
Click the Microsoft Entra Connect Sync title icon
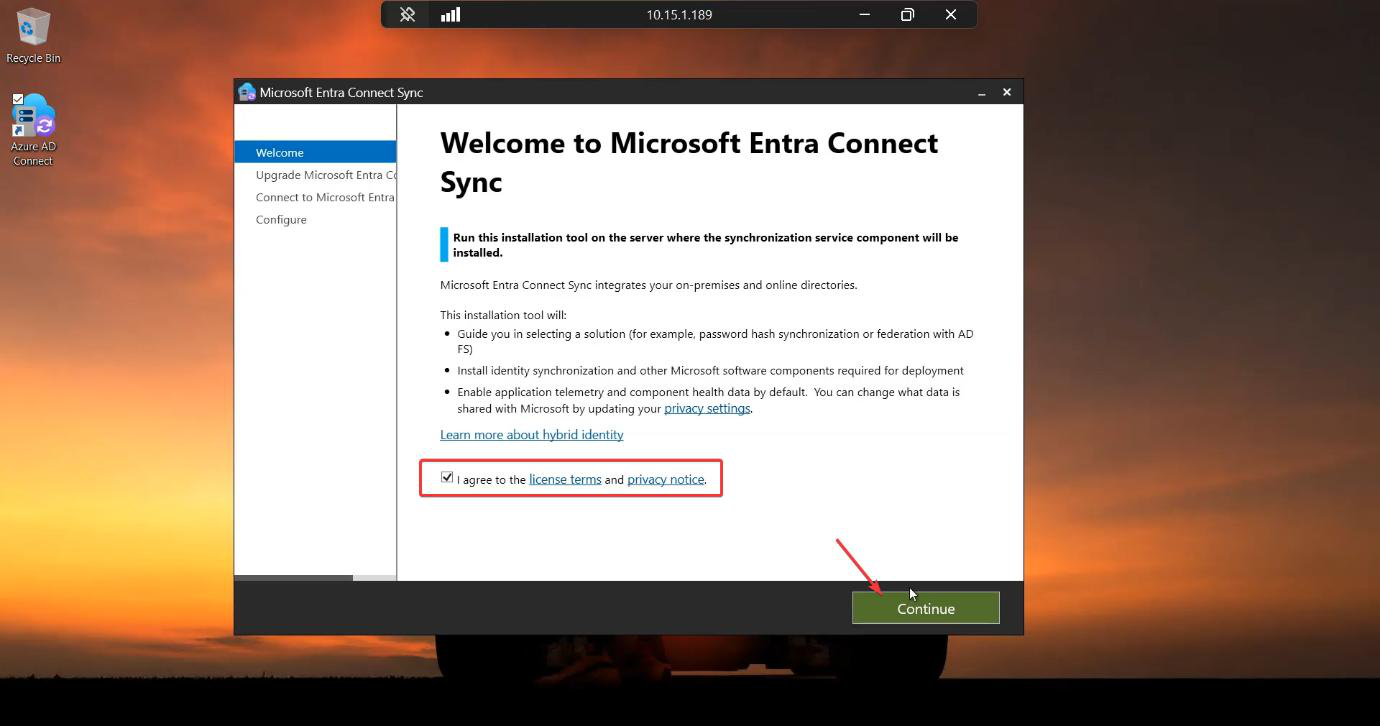click(247, 92)
